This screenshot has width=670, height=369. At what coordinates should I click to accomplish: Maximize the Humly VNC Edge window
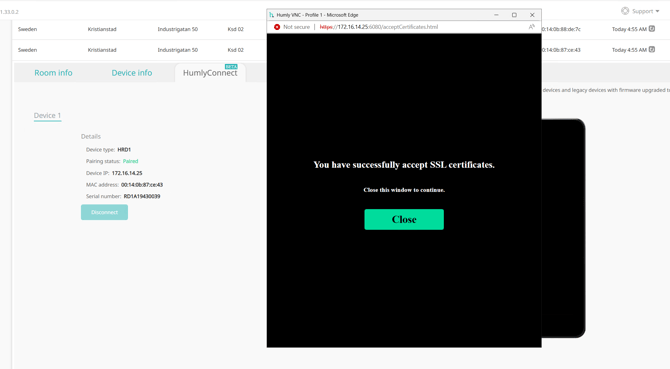click(x=514, y=15)
